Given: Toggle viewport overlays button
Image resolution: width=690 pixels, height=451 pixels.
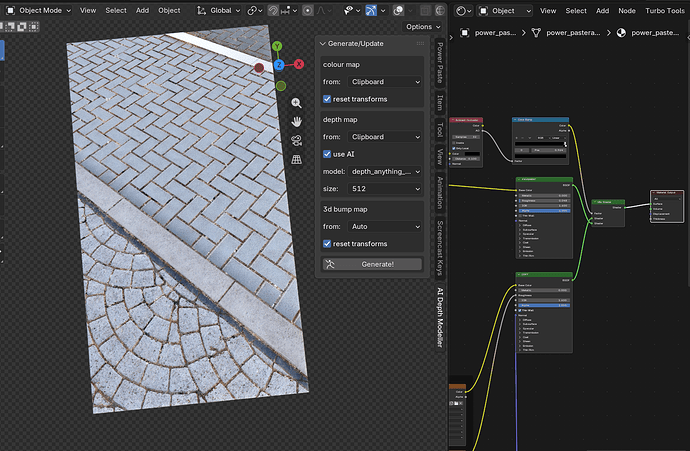Looking at the screenshot, I should [x=398, y=10].
